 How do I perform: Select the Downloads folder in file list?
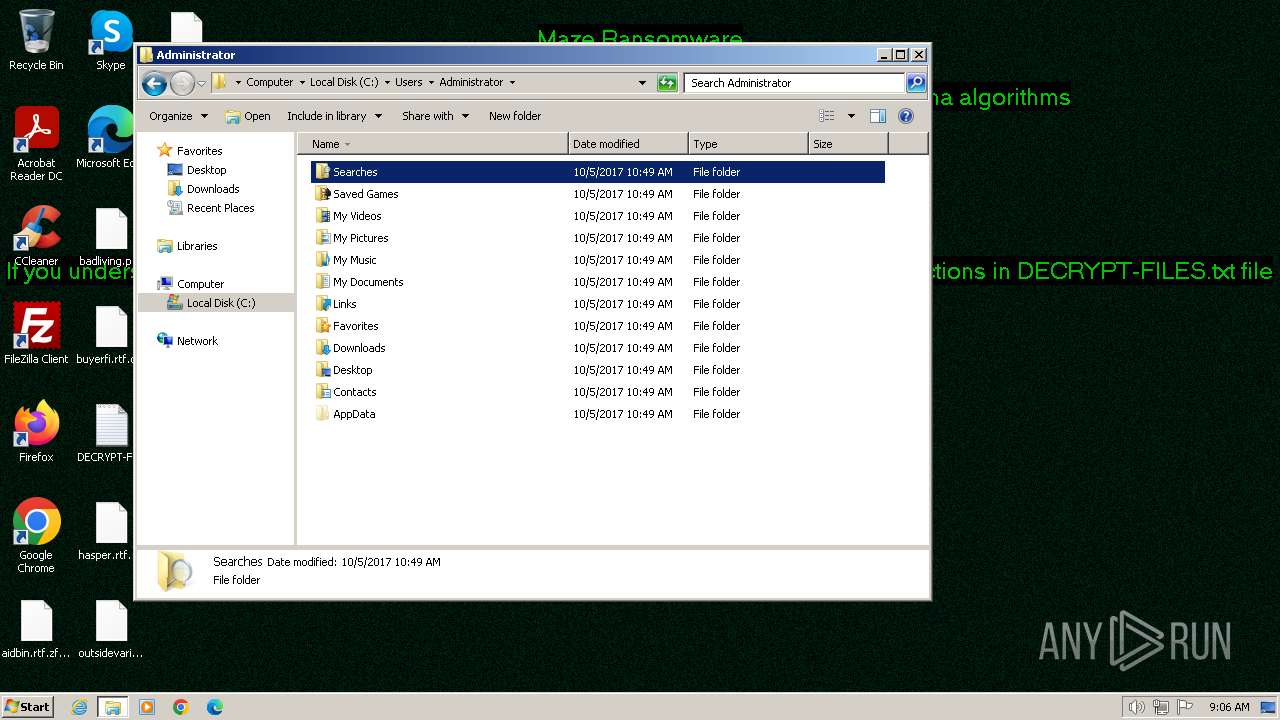350,348
